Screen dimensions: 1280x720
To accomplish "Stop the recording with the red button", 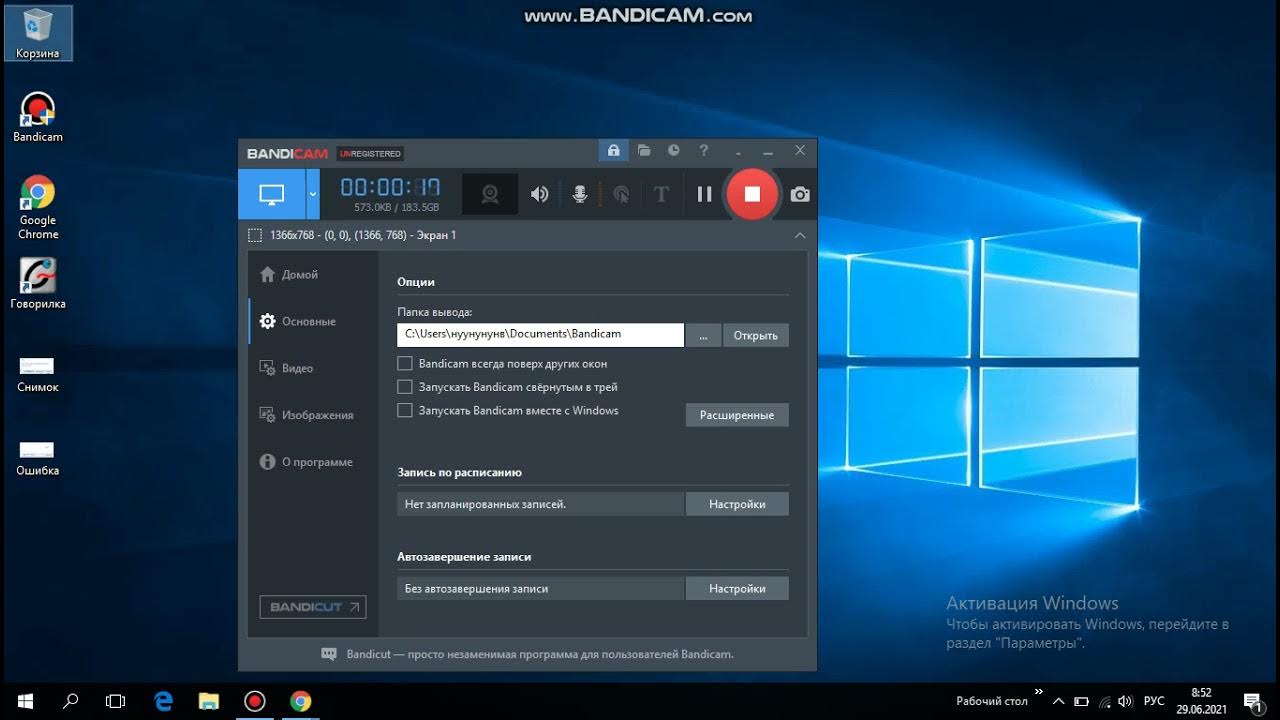I will 752,194.
